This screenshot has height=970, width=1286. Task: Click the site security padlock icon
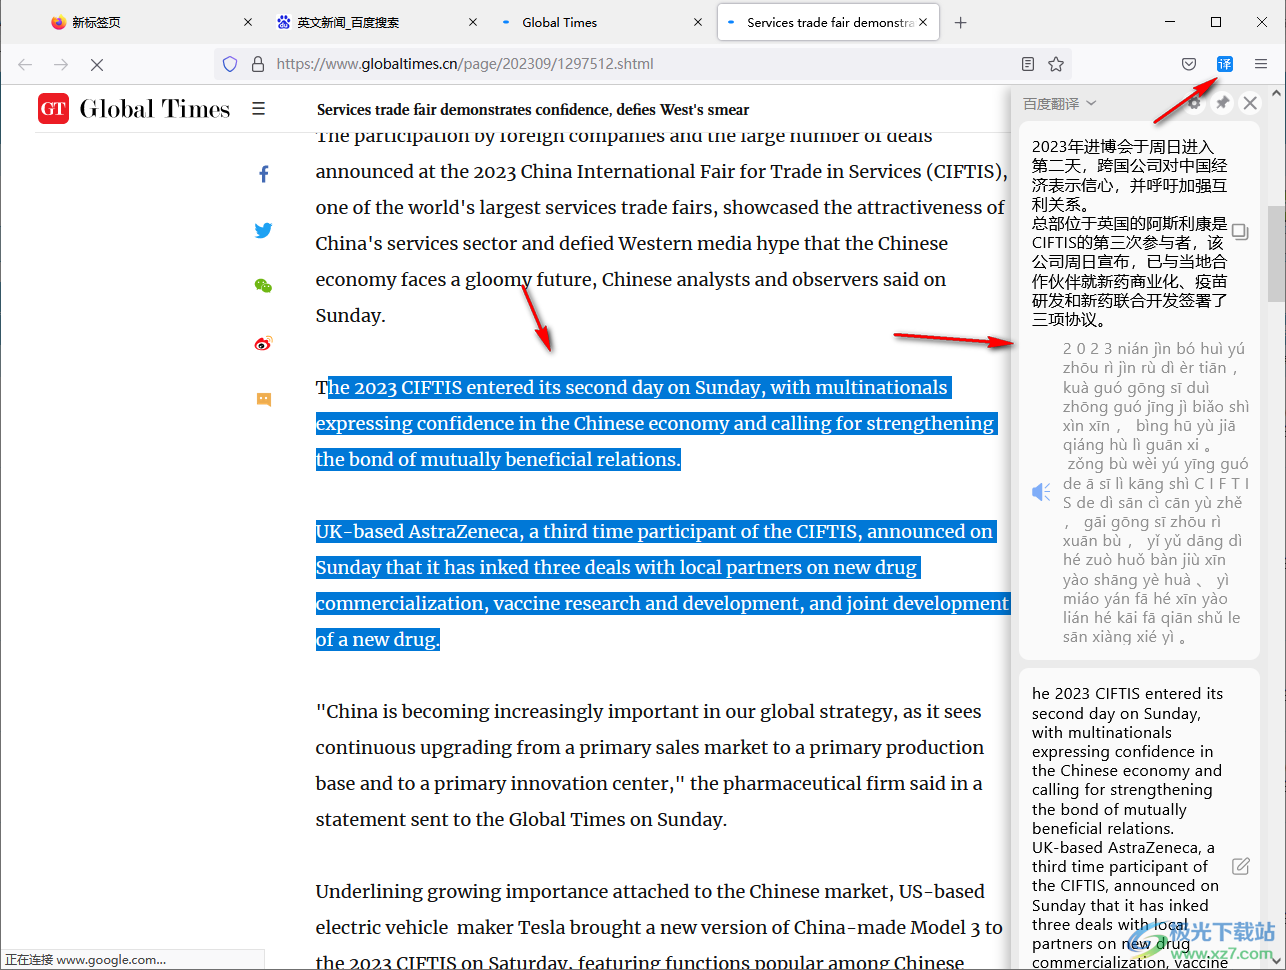coord(258,64)
